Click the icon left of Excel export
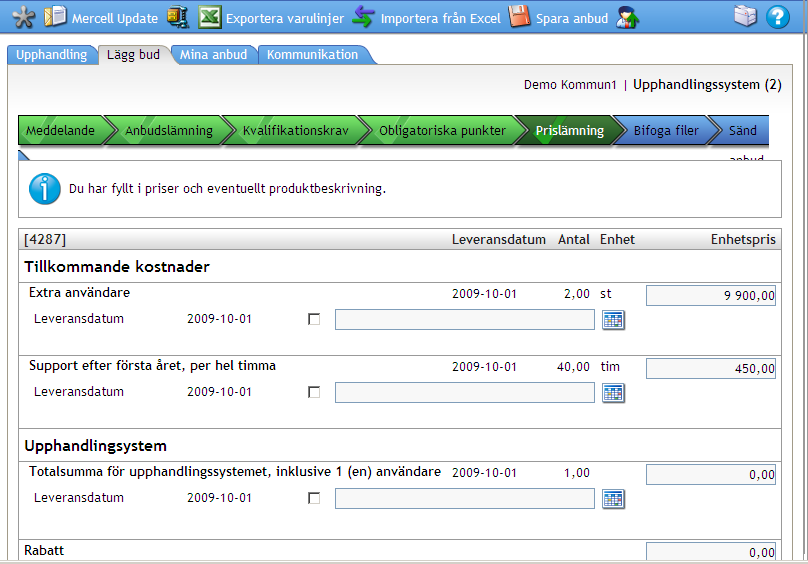808x564 pixels. (x=178, y=17)
